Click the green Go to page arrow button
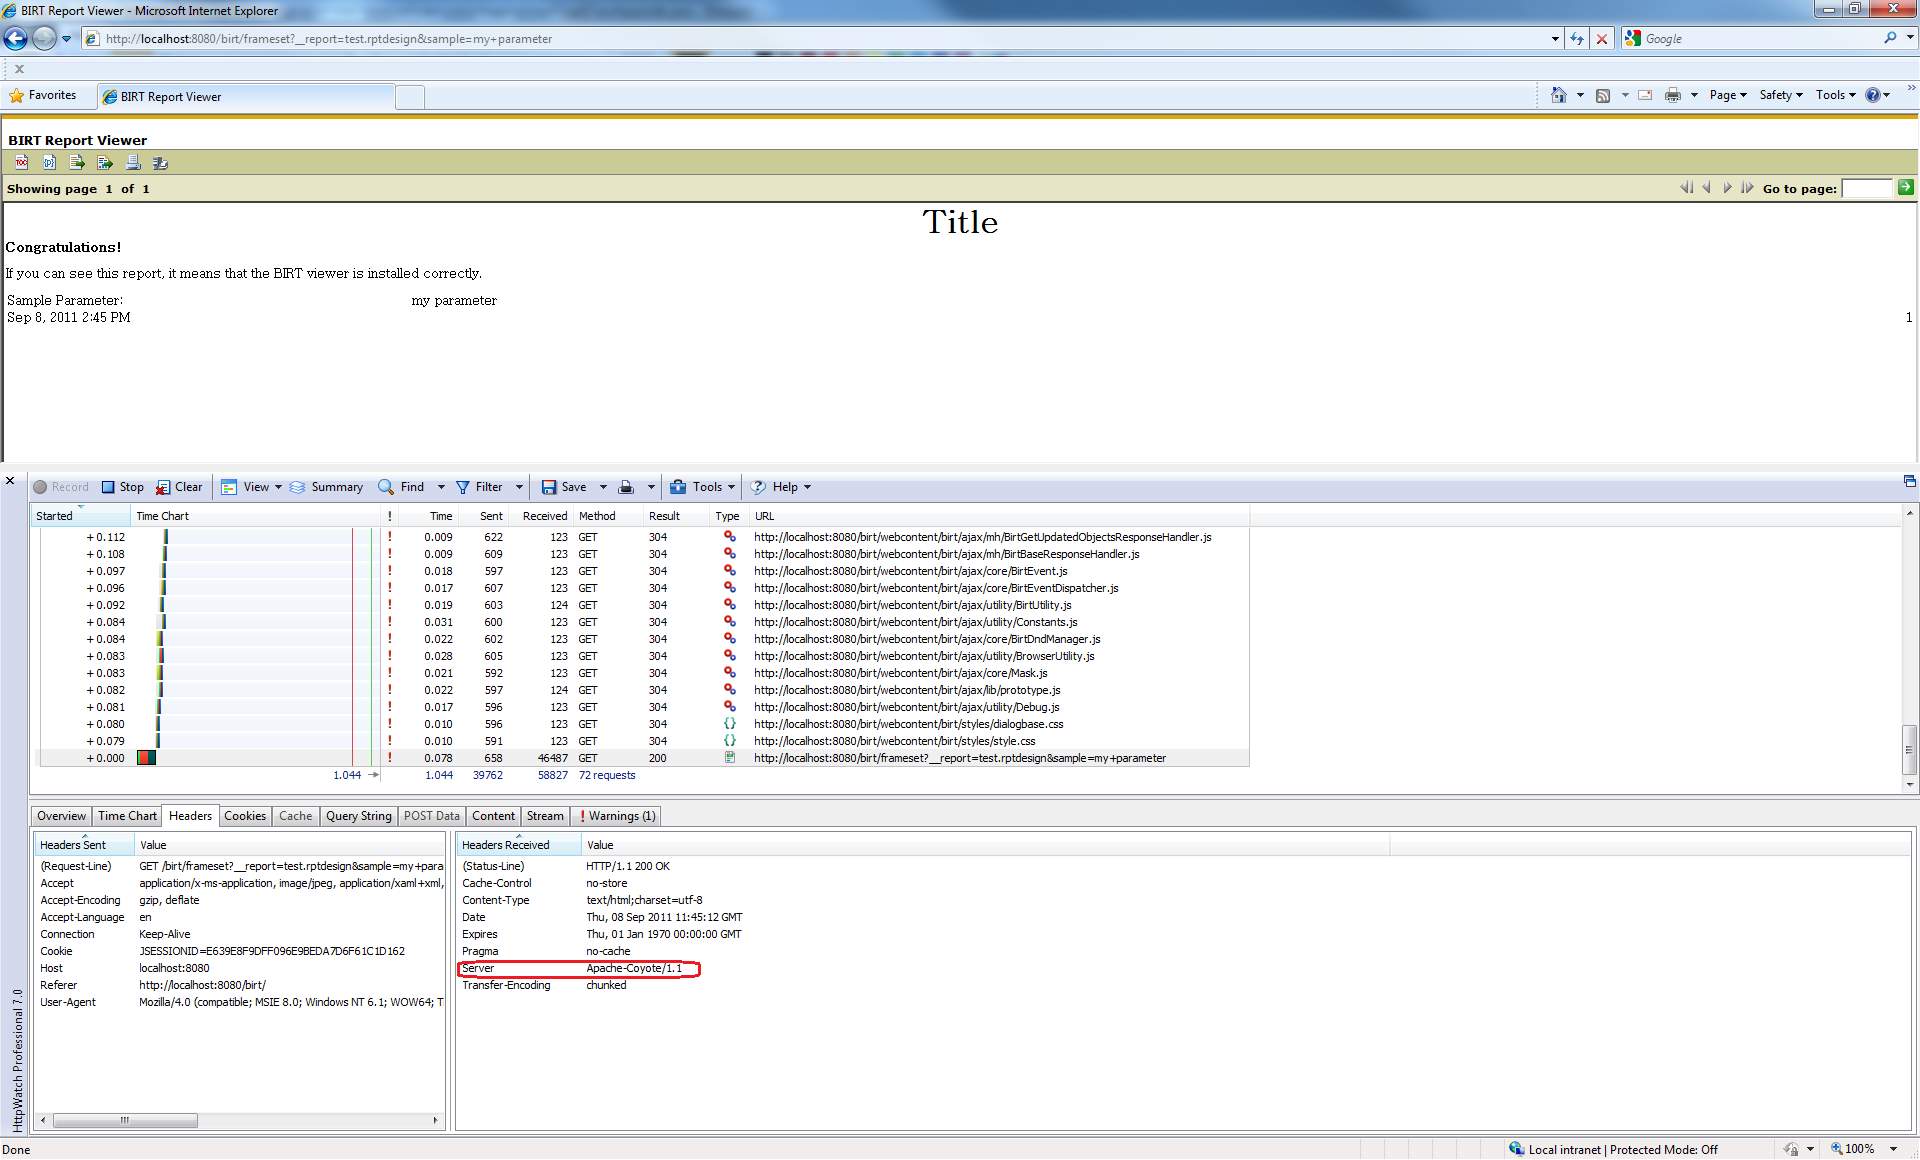Image resolution: width=1920 pixels, height=1160 pixels. tap(1905, 187)
